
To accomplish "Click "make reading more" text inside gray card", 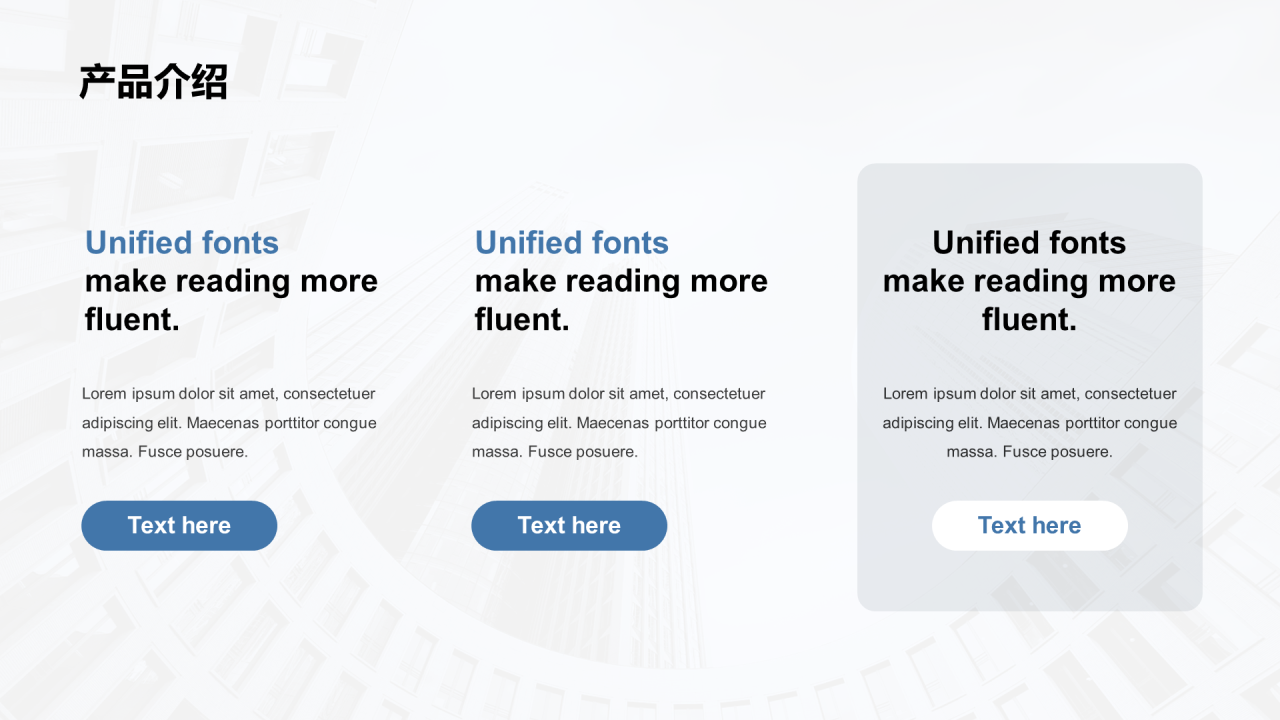I will 1029,281.
